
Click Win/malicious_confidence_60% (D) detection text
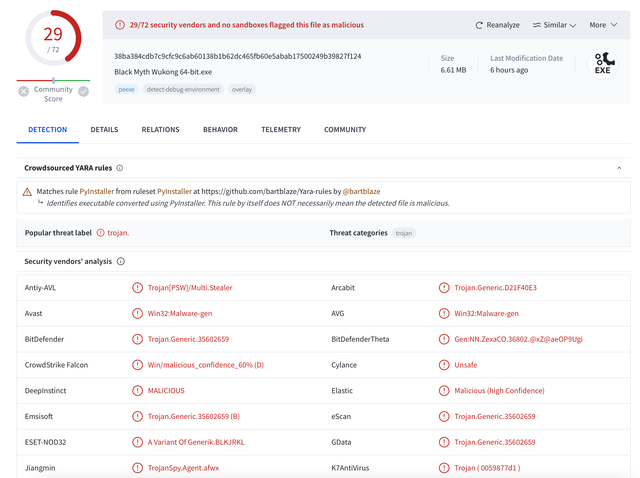click(x=206, y=365)
